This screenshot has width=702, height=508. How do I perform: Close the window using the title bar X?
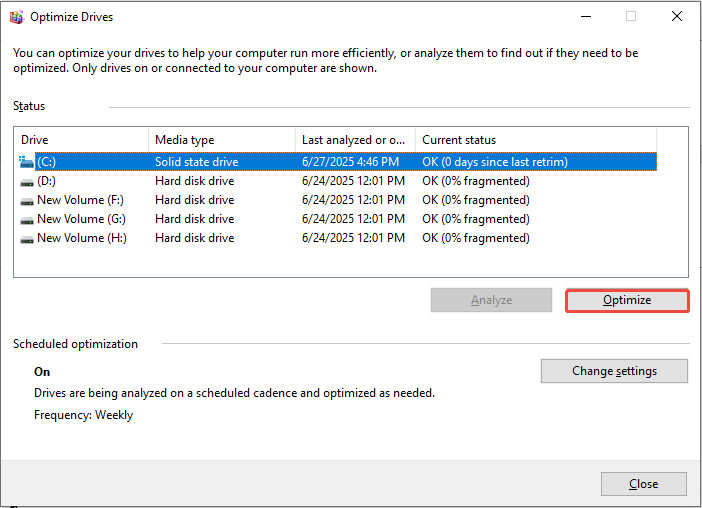[677, 16]
